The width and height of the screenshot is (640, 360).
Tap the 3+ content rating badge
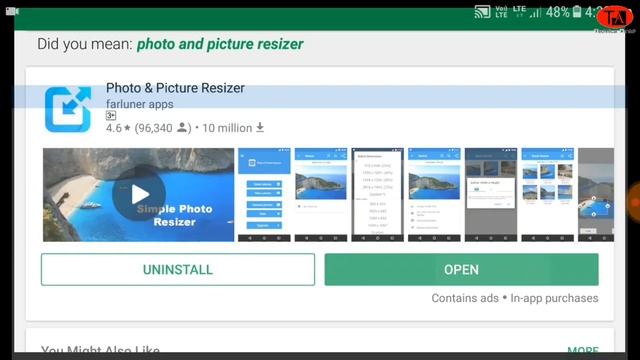point(111,116)
